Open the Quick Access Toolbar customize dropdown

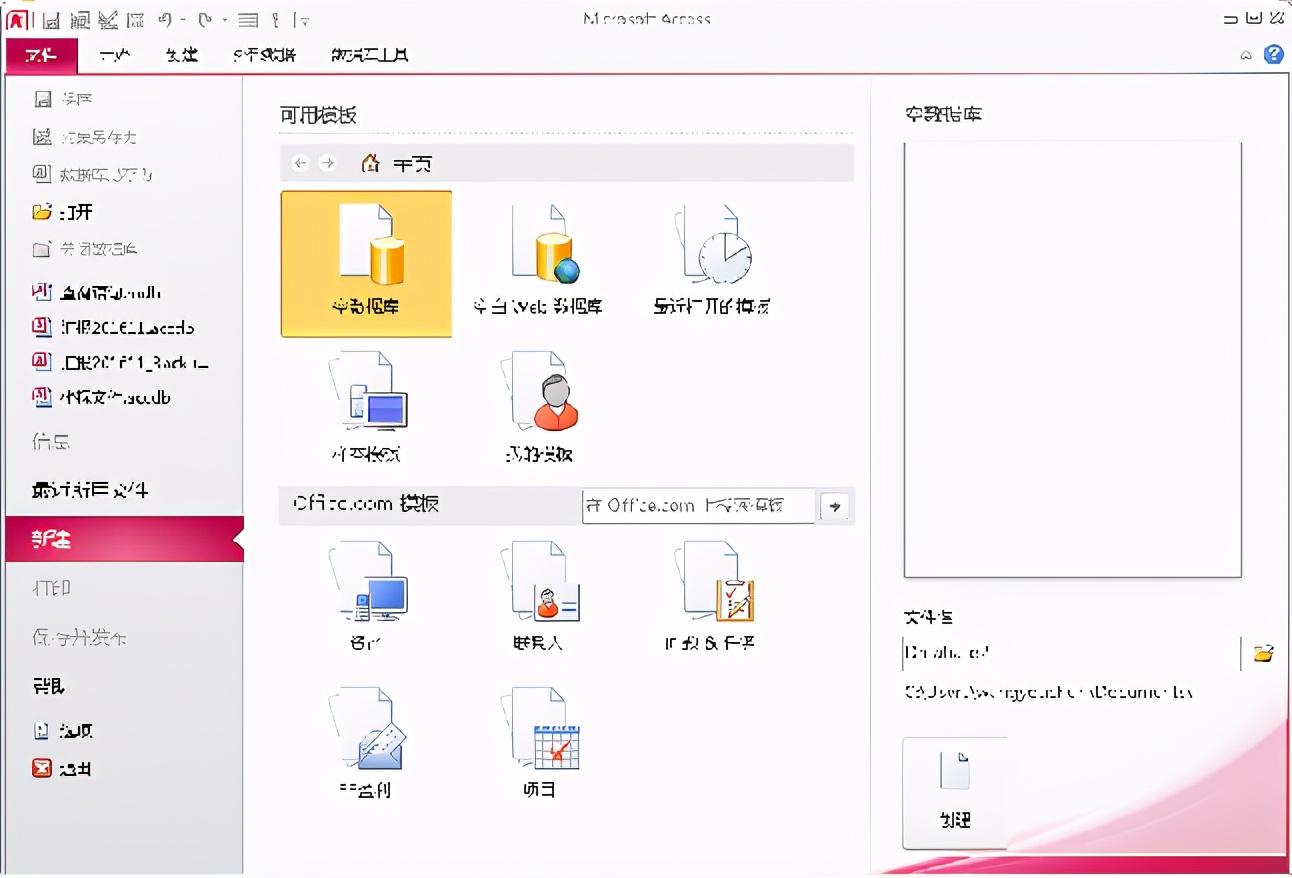(x=305, y=21)
